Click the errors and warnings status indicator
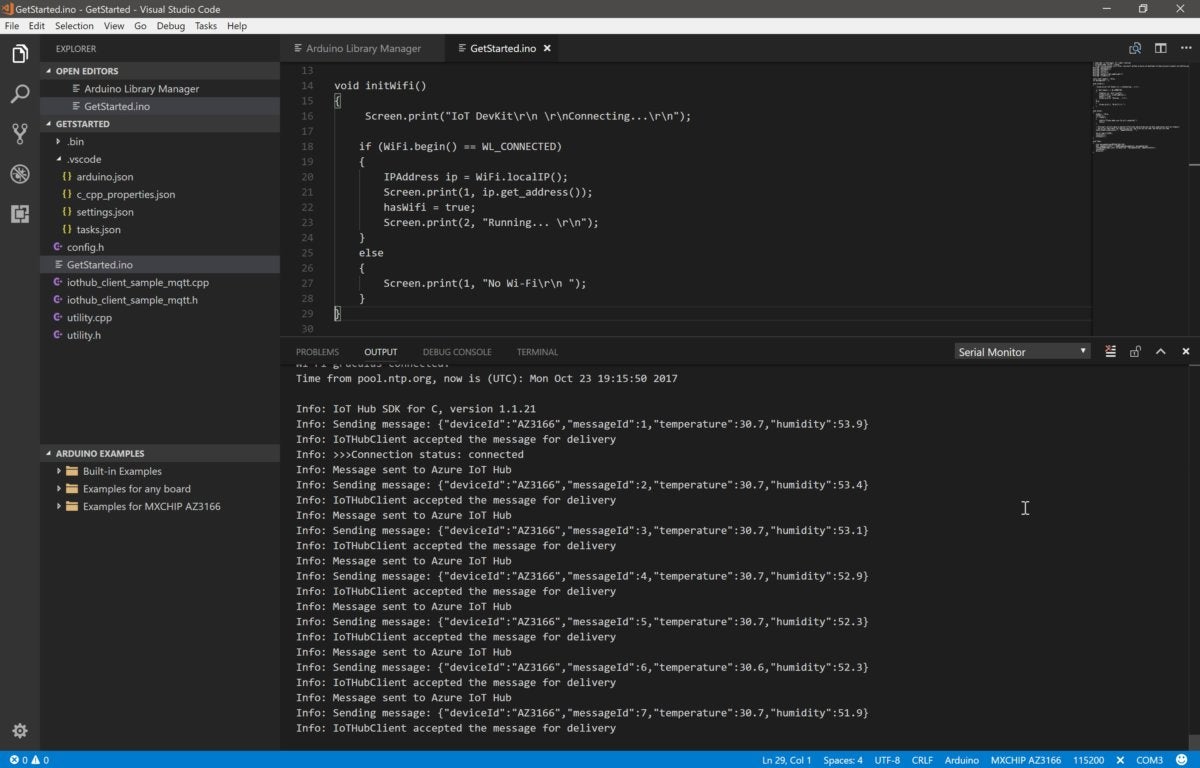 [x=27, y=760]
